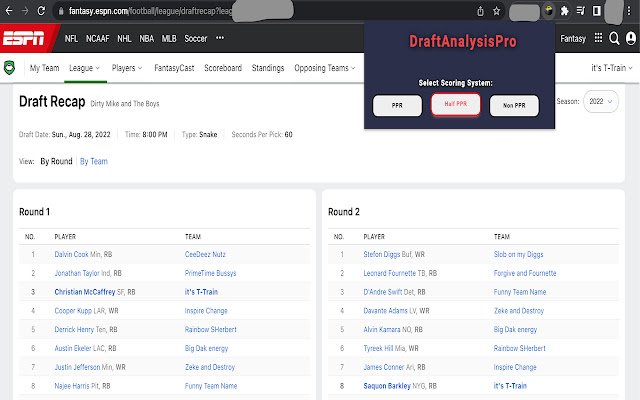The width and height of the screenshot is (640, 400).
Task: Select the Non PPR scoring system
Action: [x=514, y=105]
